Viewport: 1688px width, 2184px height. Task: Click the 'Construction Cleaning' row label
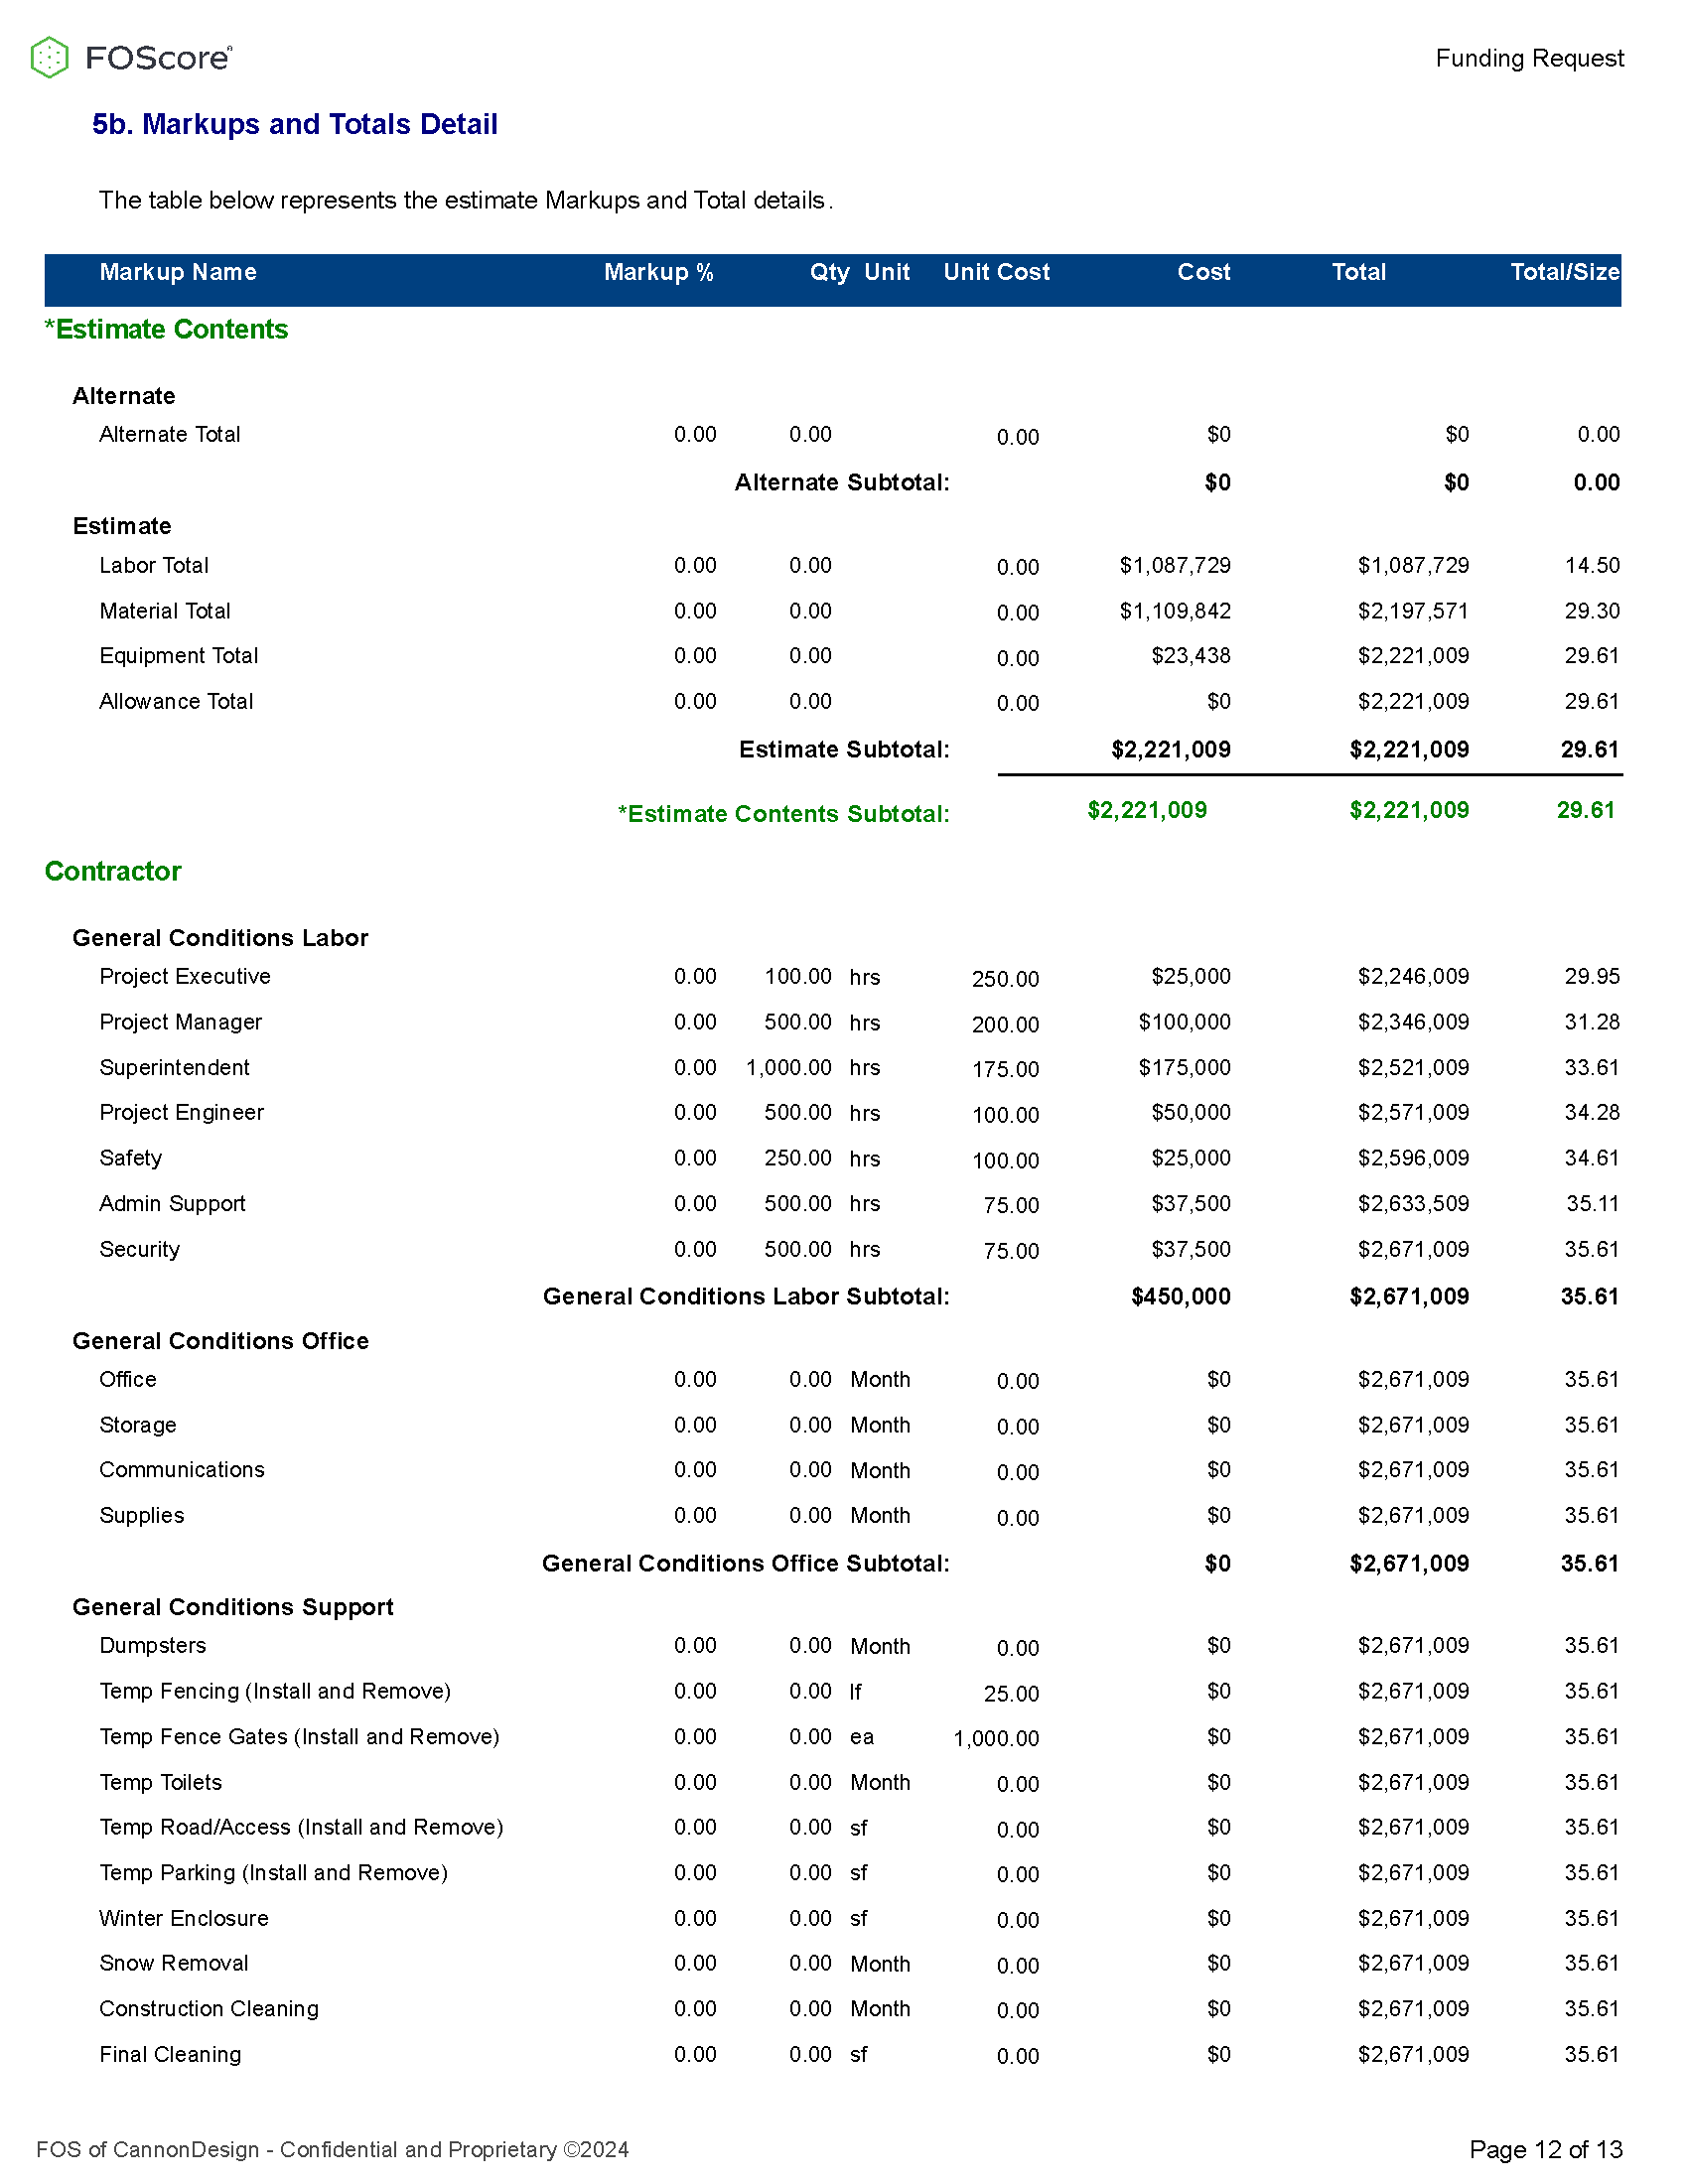tap(209, 2008)
